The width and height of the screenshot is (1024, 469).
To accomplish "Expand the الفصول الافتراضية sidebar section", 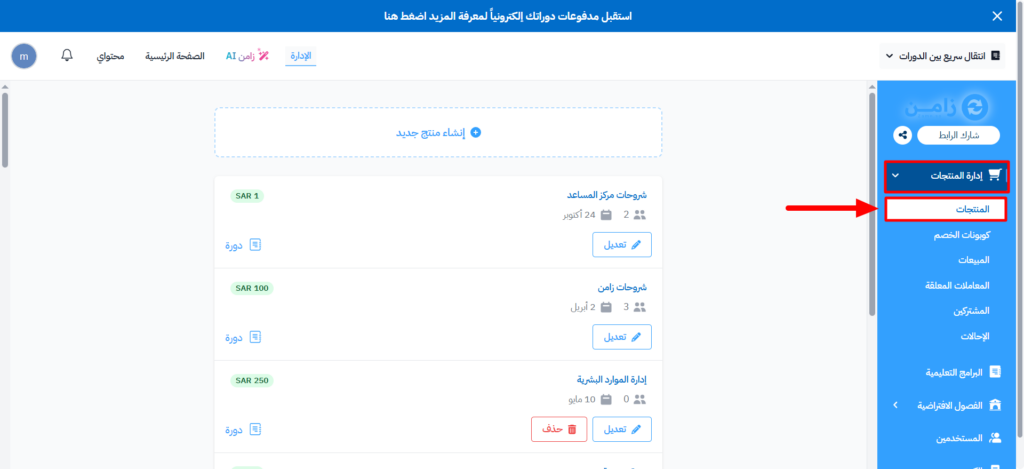I will point(895,405).
